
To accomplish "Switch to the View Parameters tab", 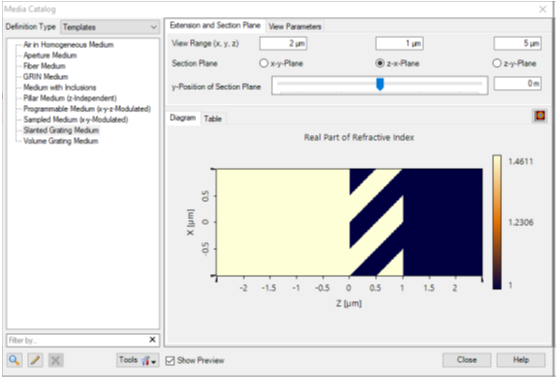I will tap(295, 26).
